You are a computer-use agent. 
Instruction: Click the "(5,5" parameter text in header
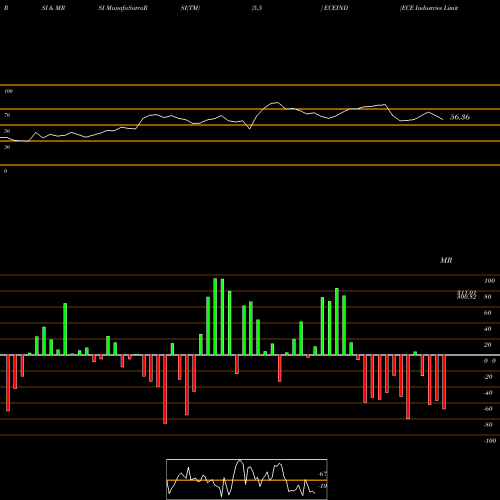coord(257,8)
